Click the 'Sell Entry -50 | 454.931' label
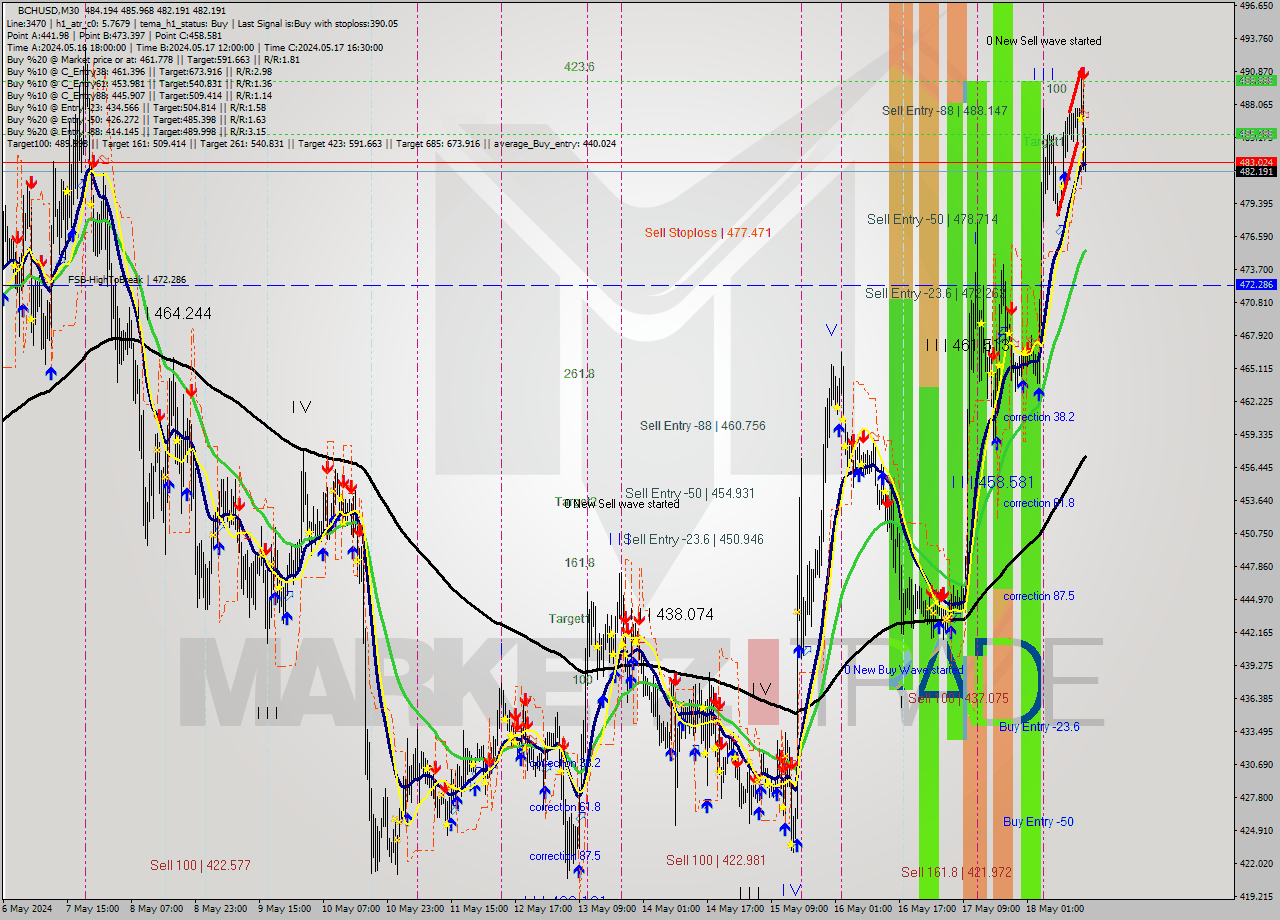Viewport: 1280px width, 920px height. 690,494
